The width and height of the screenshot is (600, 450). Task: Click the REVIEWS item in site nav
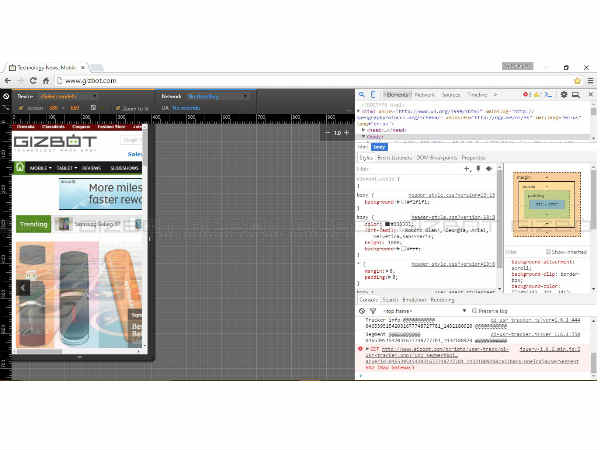pyautogui.click(x=91, y=168)
